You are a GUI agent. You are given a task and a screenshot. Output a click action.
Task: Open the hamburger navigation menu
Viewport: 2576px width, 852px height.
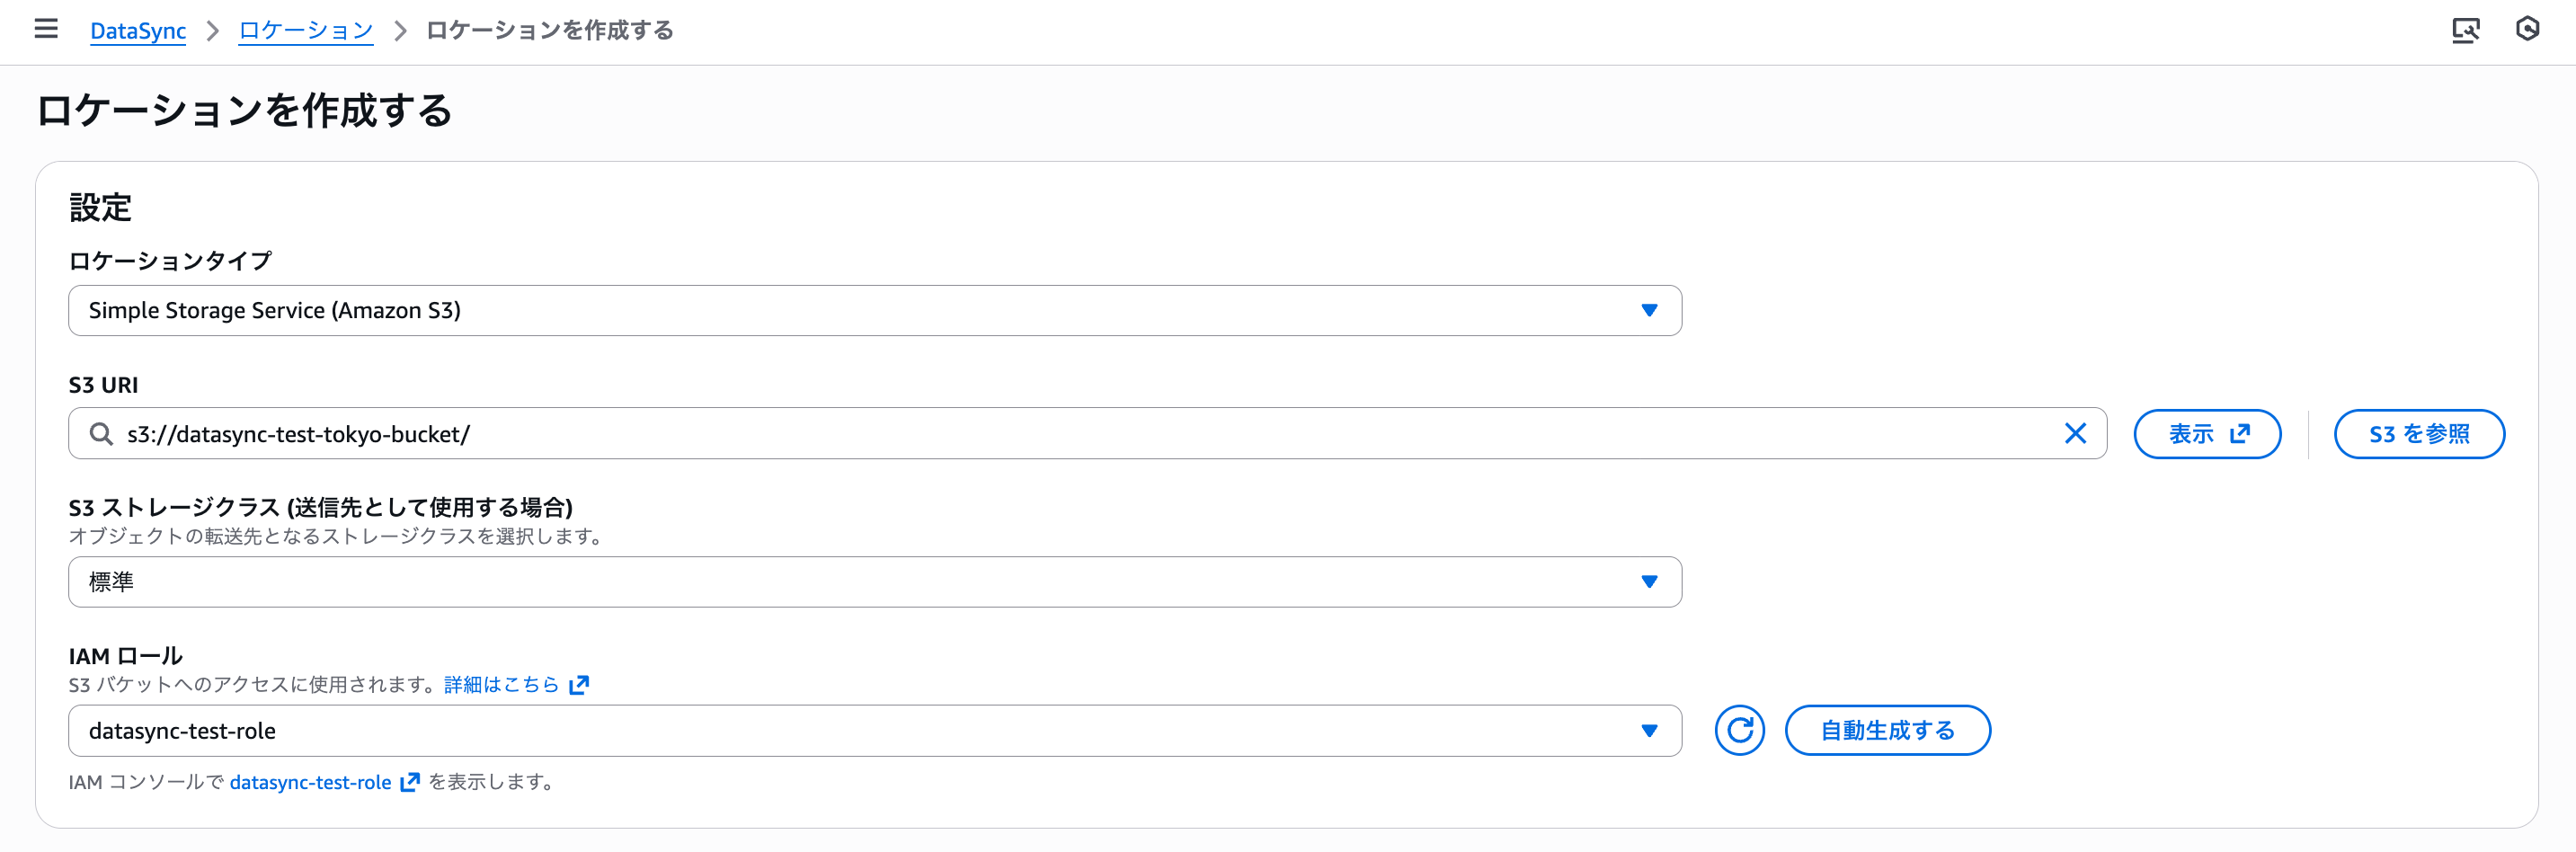[x=46, y=29]
